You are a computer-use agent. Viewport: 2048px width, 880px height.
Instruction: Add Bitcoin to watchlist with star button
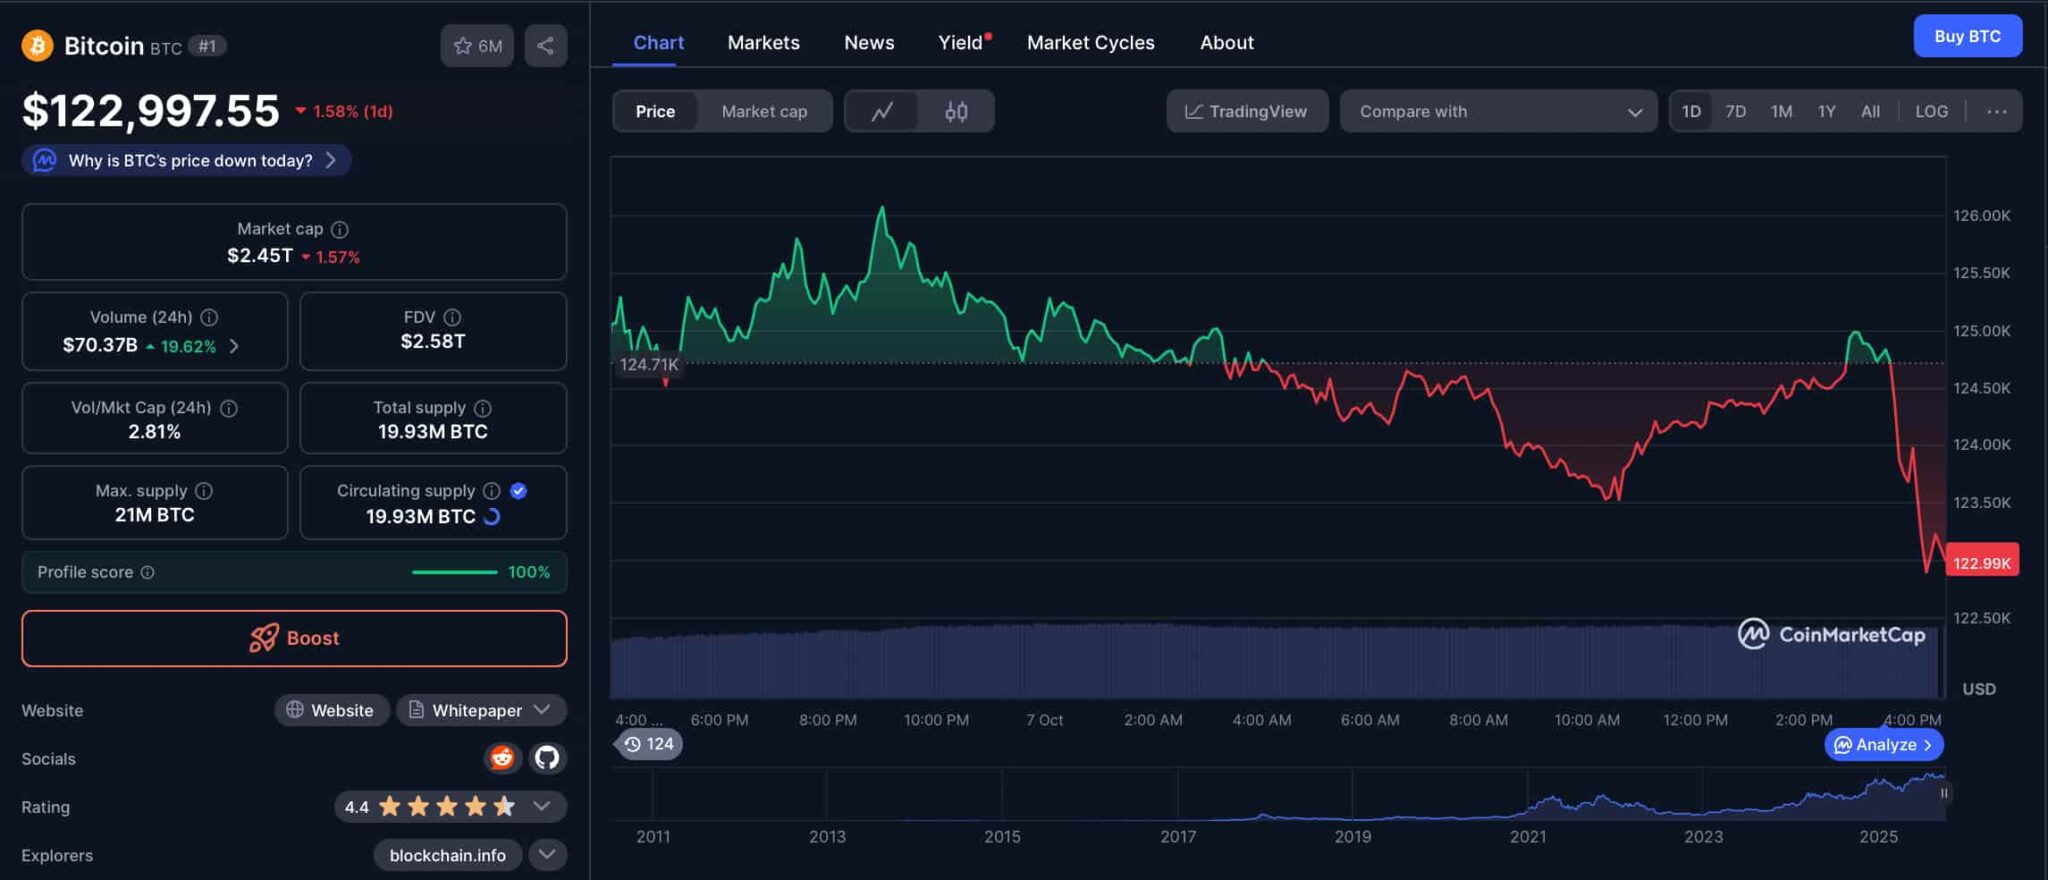[477, 46]
